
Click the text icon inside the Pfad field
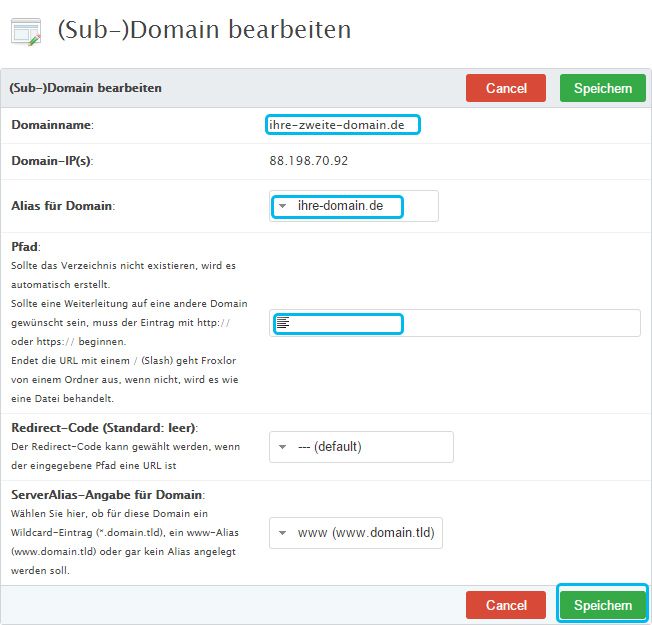point(283,323)
